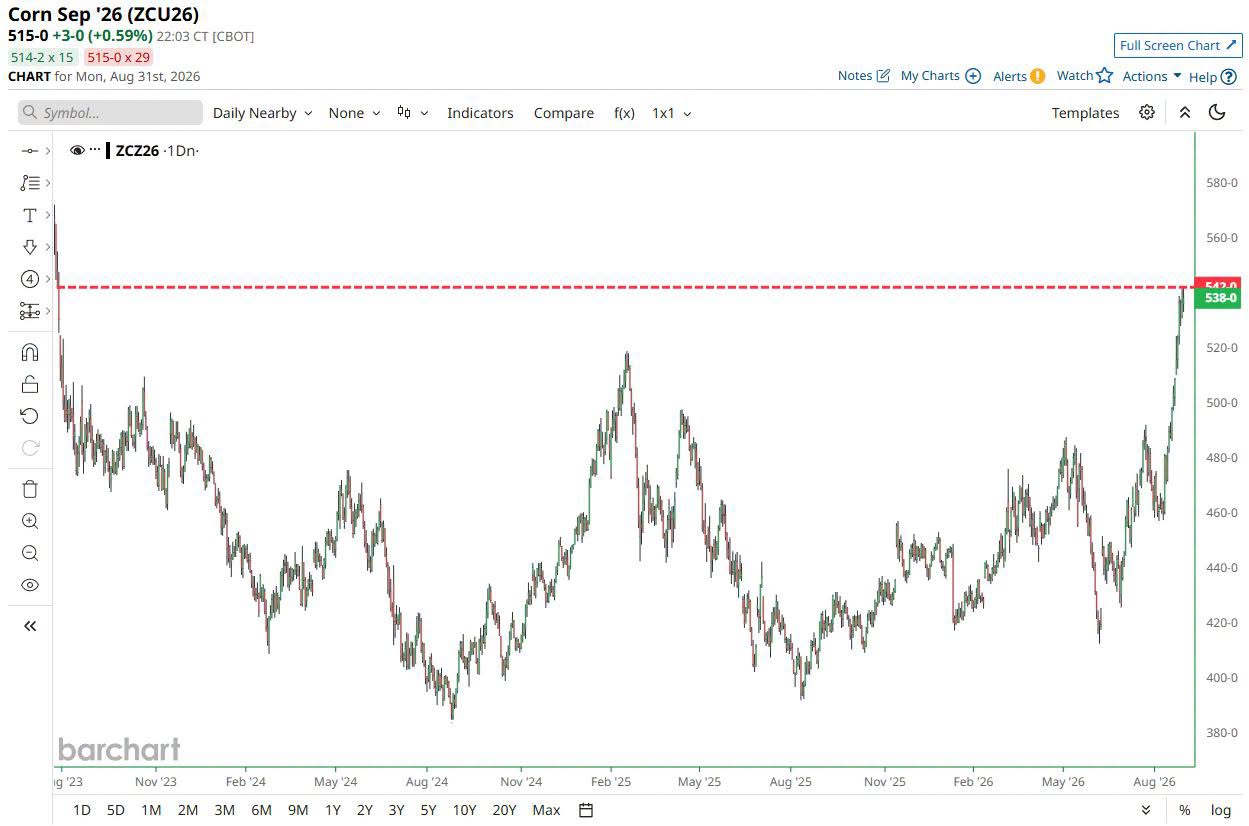Image resolution: width=1249 pixels, height=826 pixels.
Task: Select the Fibonacci/retracement tools icon
Action: pyautogui.click(x=30, y=183)
